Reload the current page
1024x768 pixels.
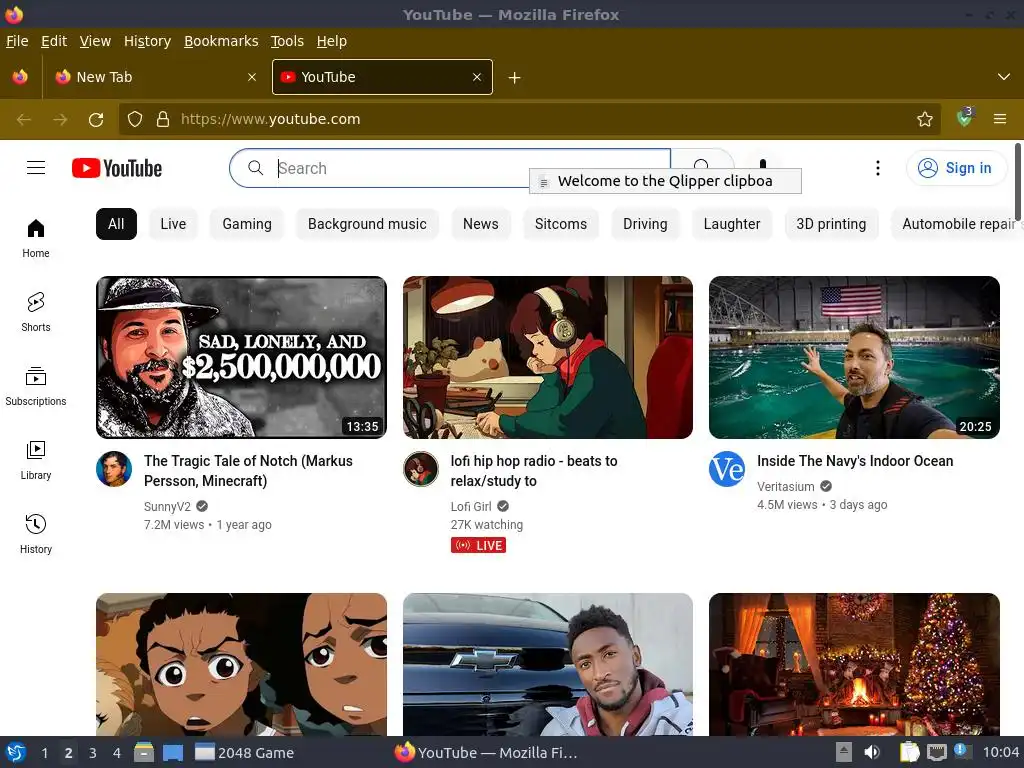[96, 119]
